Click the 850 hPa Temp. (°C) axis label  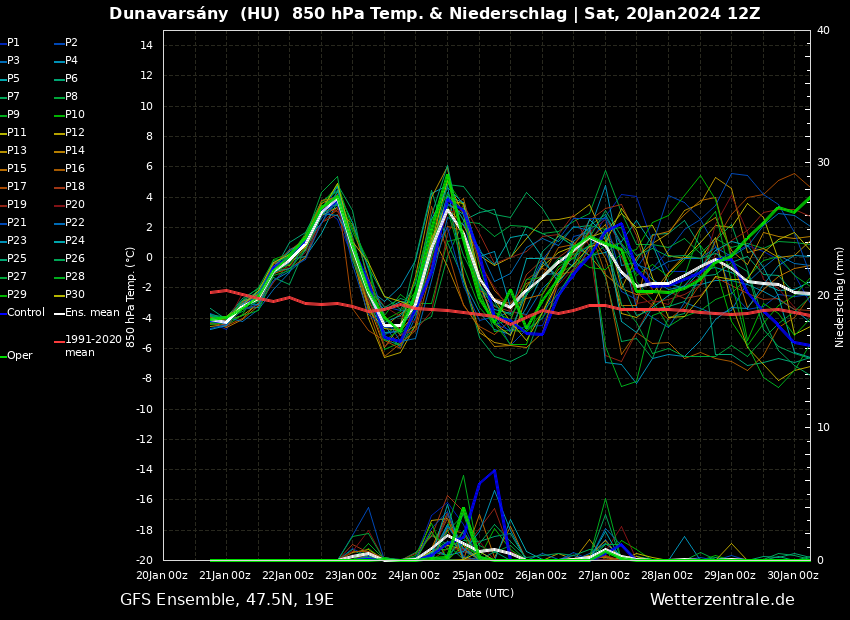[131, 297]
